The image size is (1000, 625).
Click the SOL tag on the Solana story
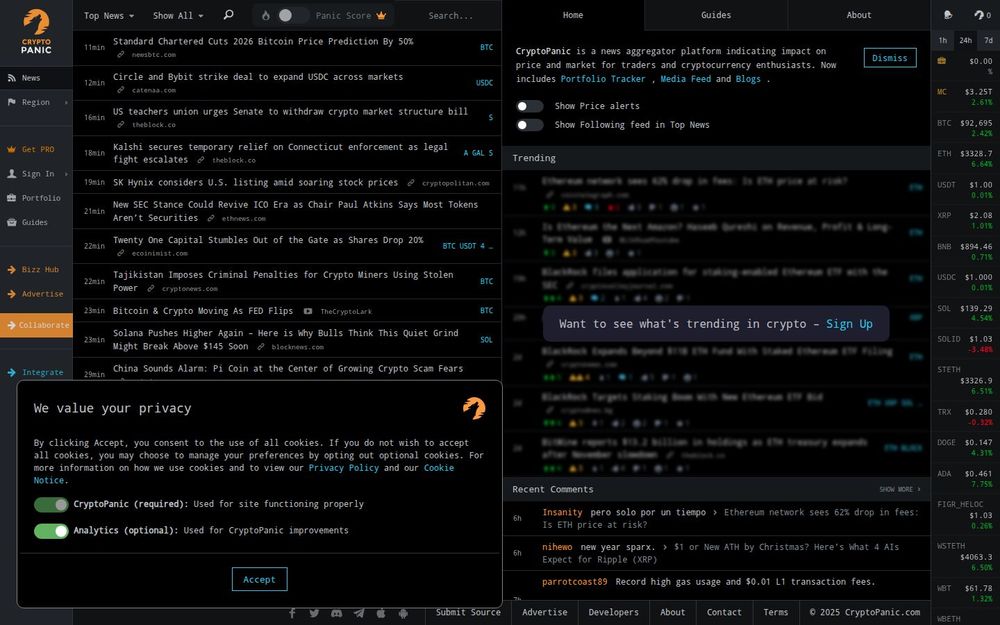point(486,340)
